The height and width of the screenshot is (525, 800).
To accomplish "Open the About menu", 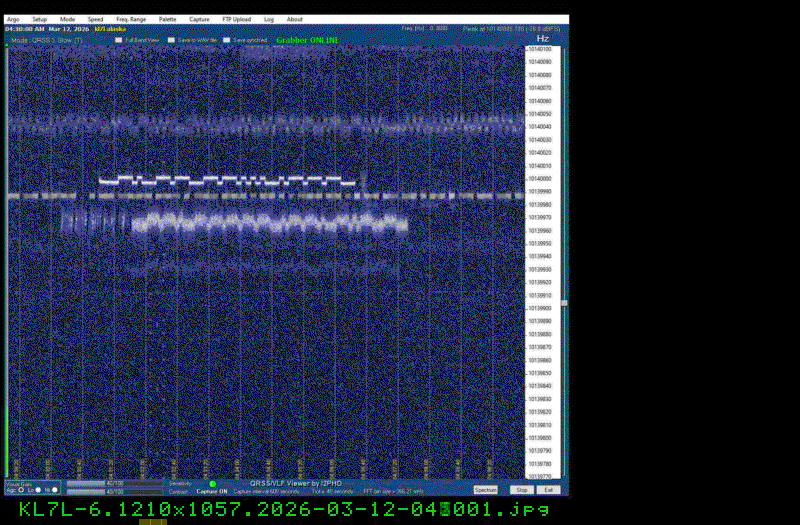I will [x=295, y=19].
